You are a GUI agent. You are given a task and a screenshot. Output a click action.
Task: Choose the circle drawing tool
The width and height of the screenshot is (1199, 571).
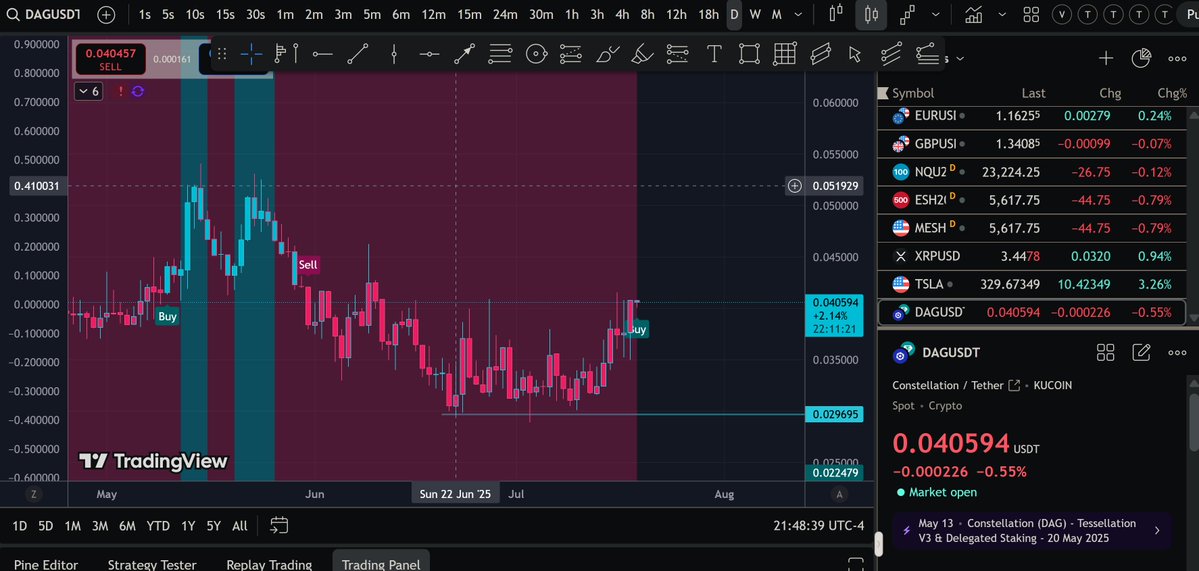(x=536, y=54)
